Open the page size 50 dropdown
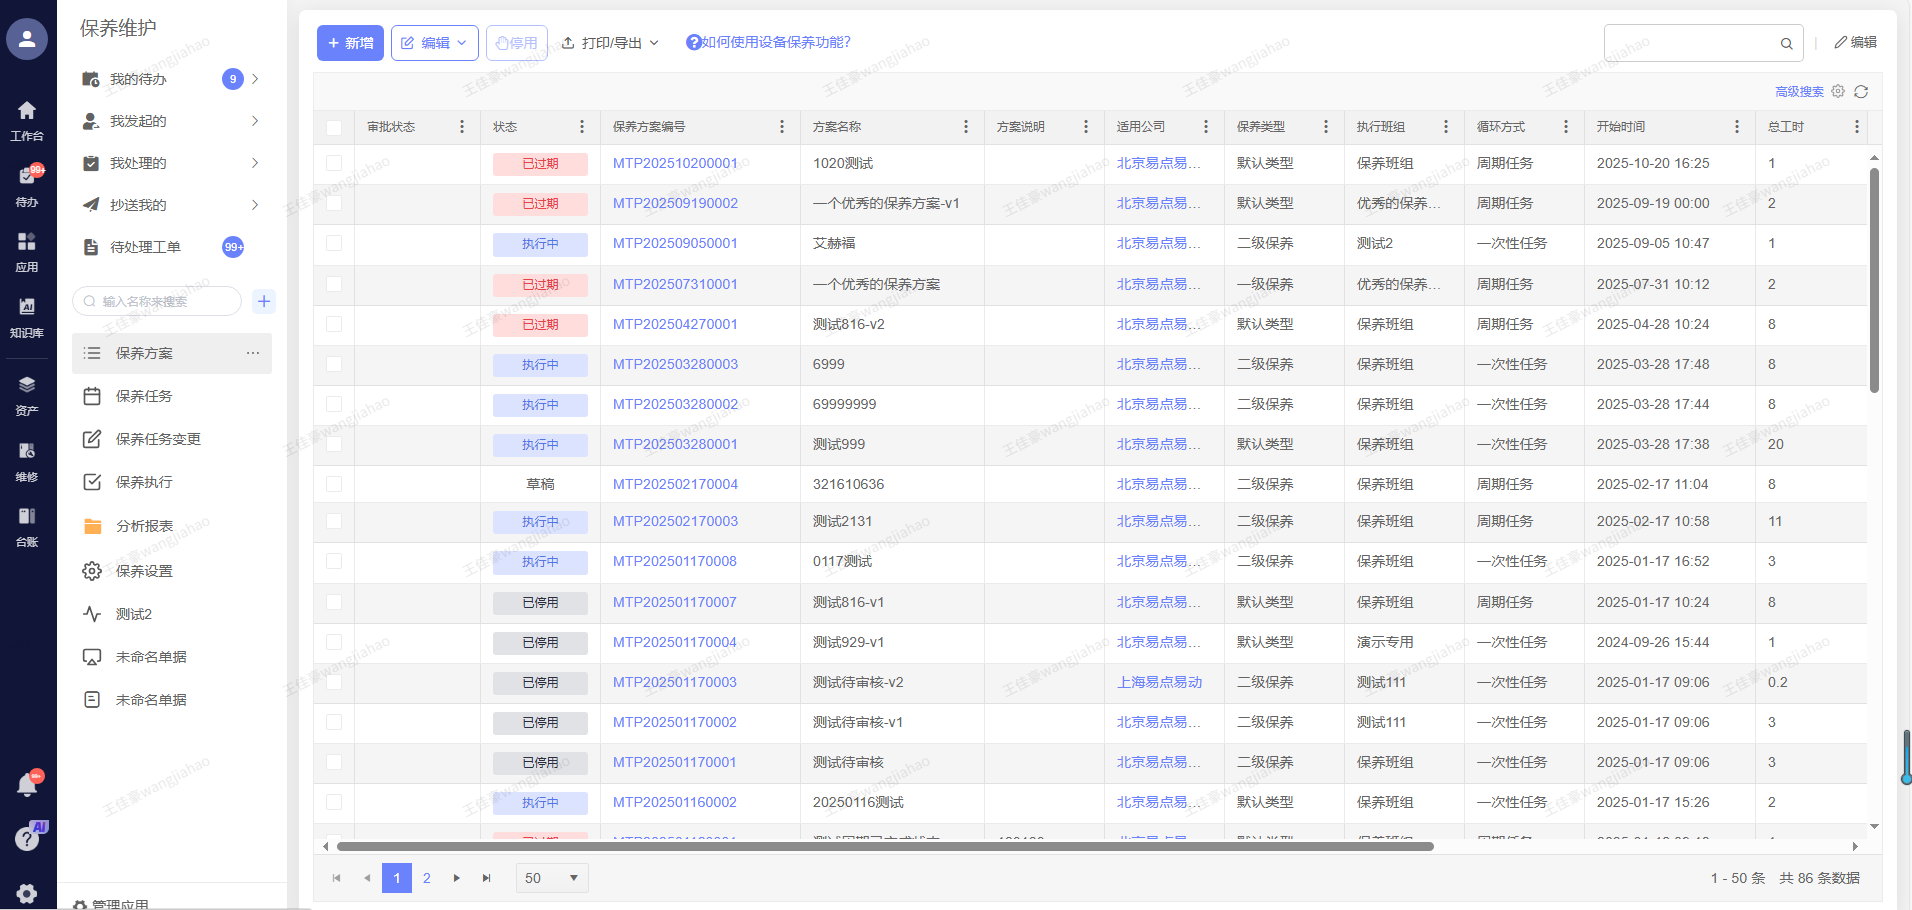Image resolution: width=1912 pixels, height=910 pixels. pos(552,878)
